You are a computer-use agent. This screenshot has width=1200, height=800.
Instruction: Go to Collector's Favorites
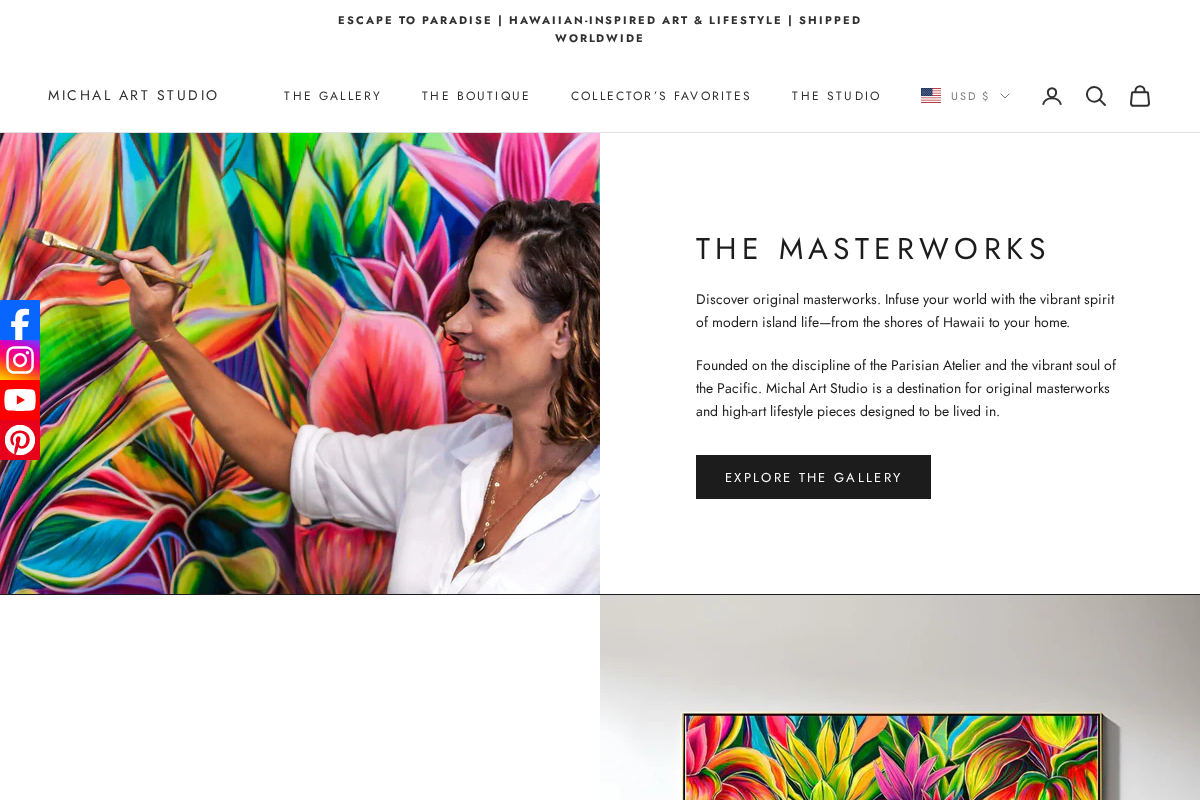pos(661,96)
